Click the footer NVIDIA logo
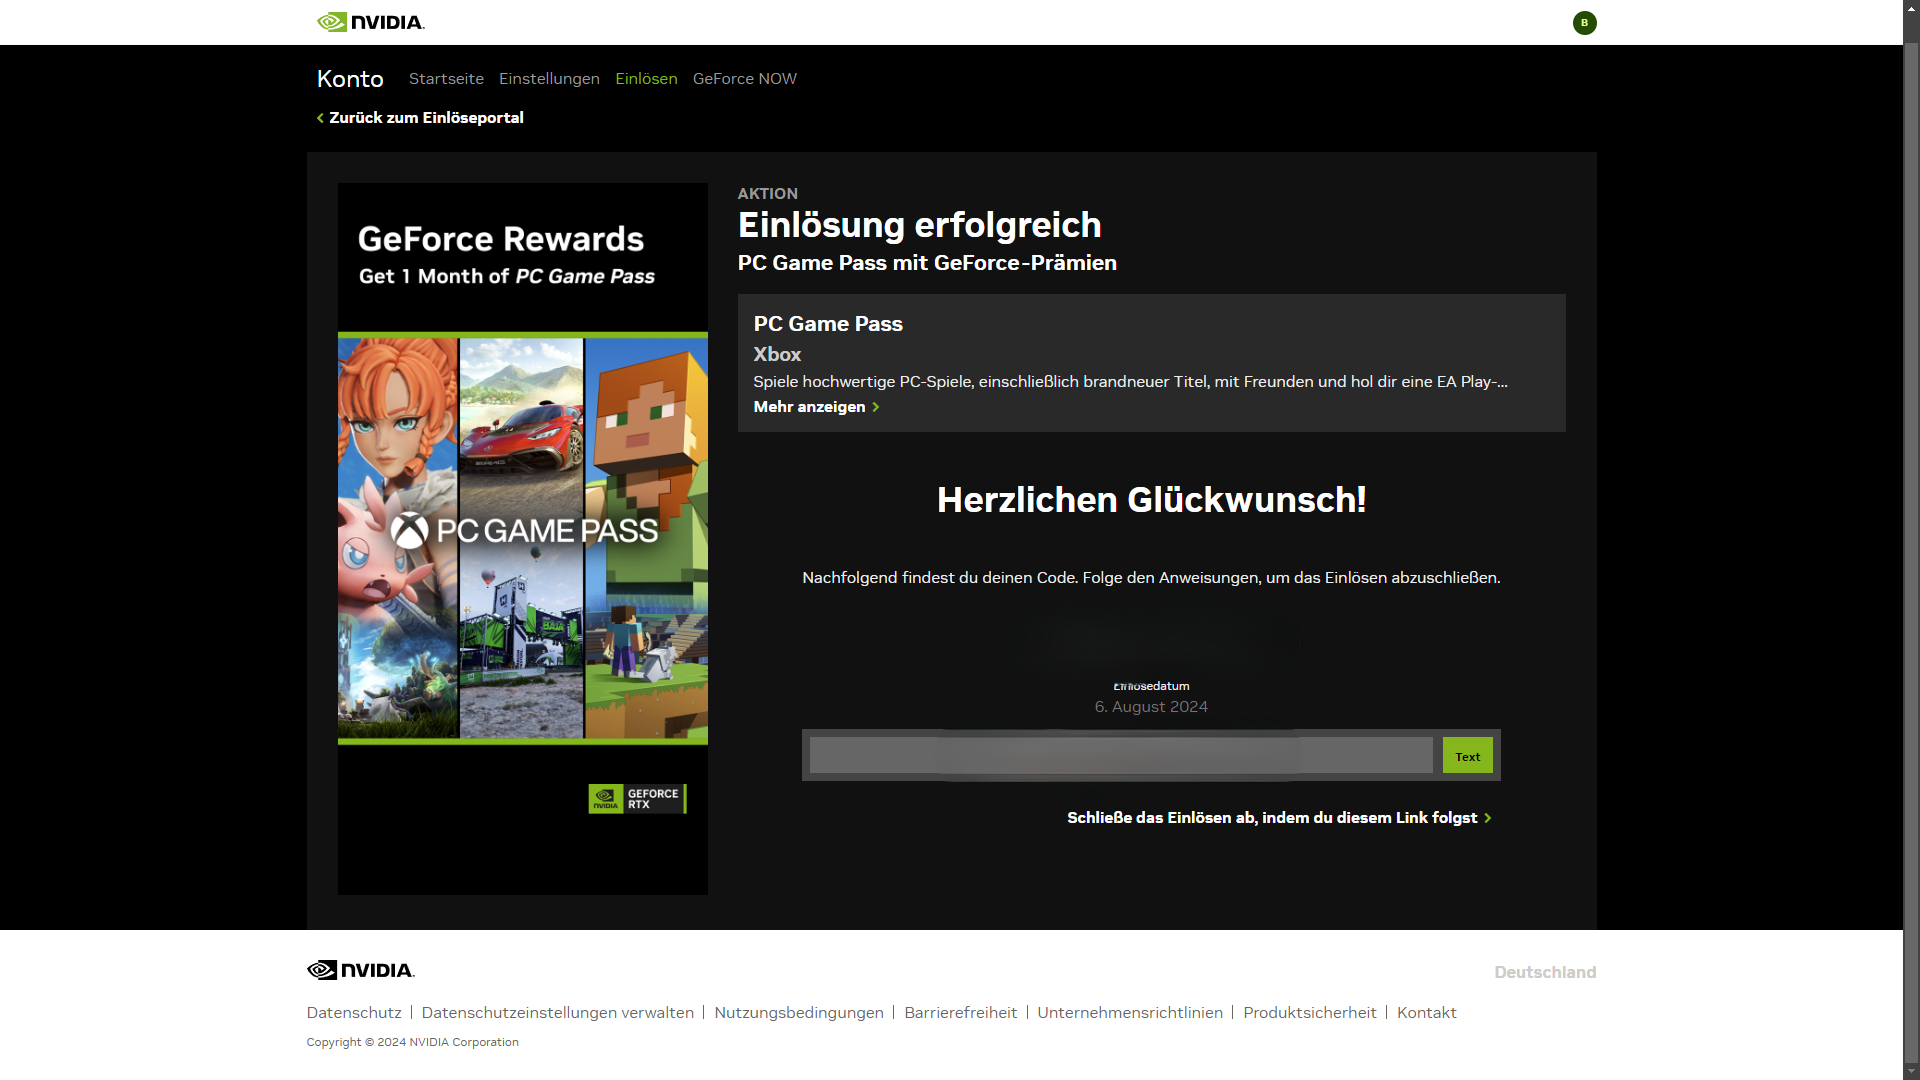 click(360, 969)
